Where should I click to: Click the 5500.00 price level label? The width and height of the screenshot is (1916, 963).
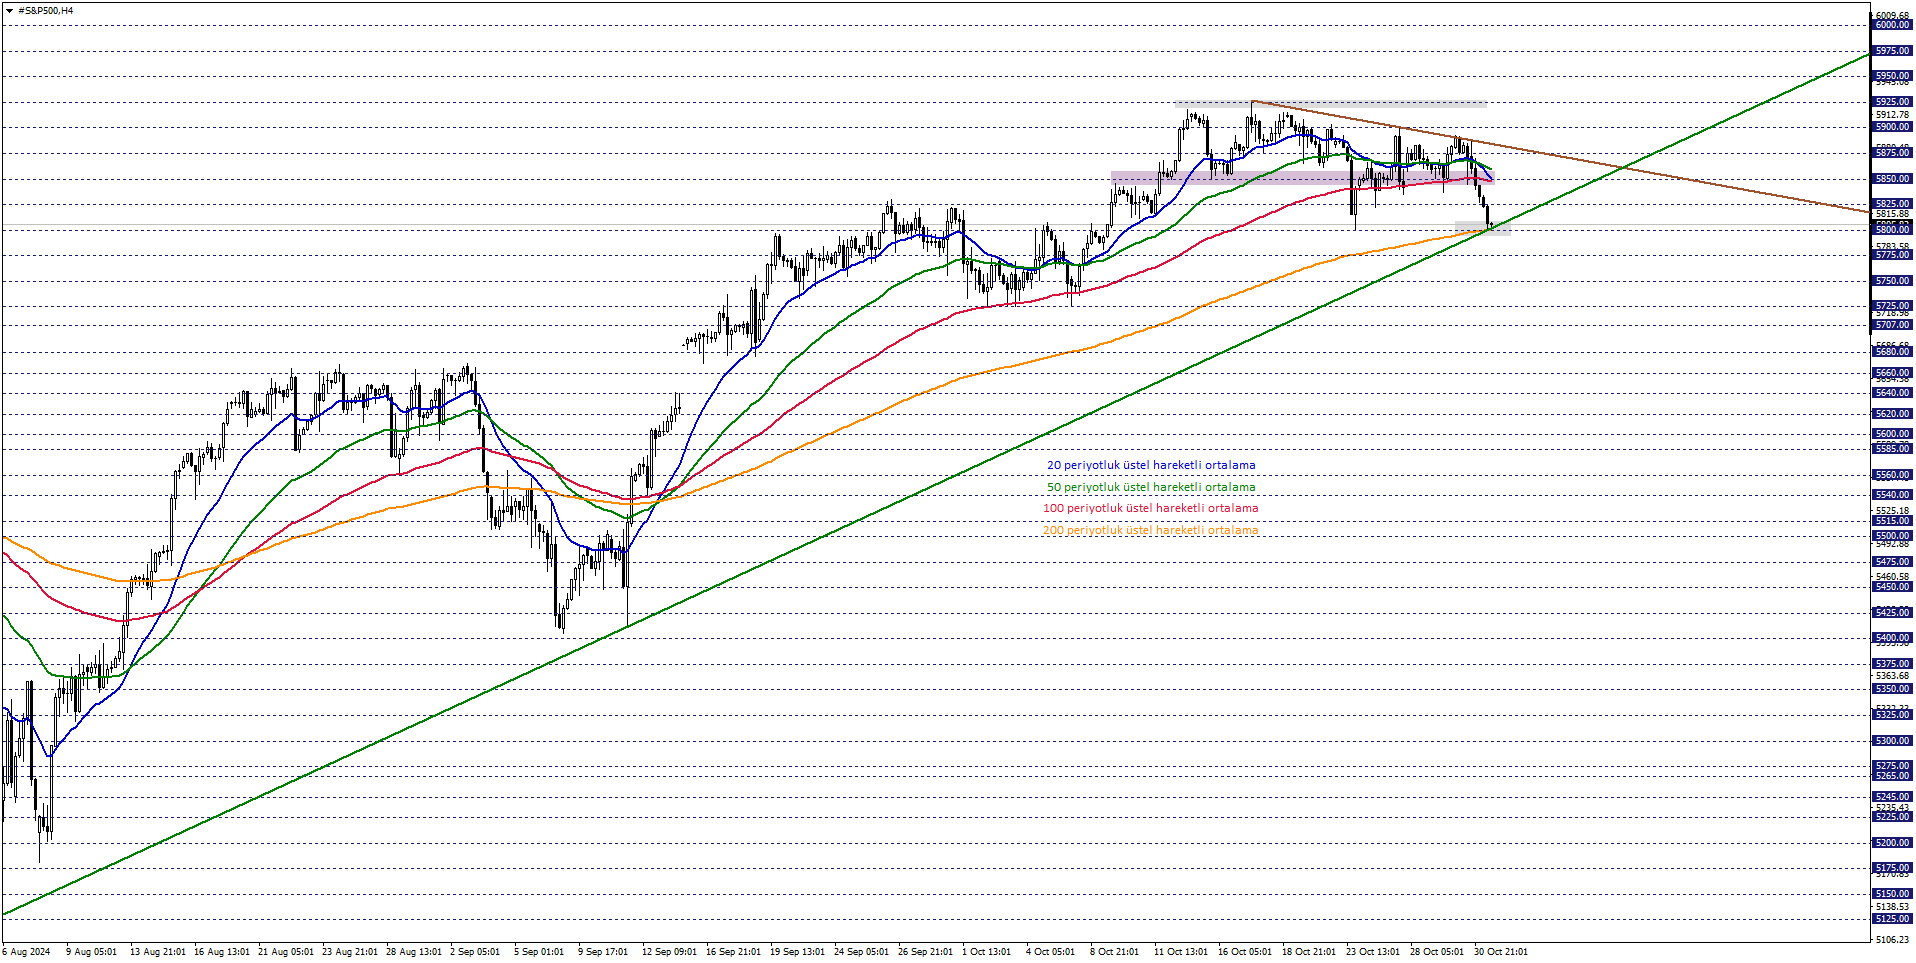coord(1892,536)
